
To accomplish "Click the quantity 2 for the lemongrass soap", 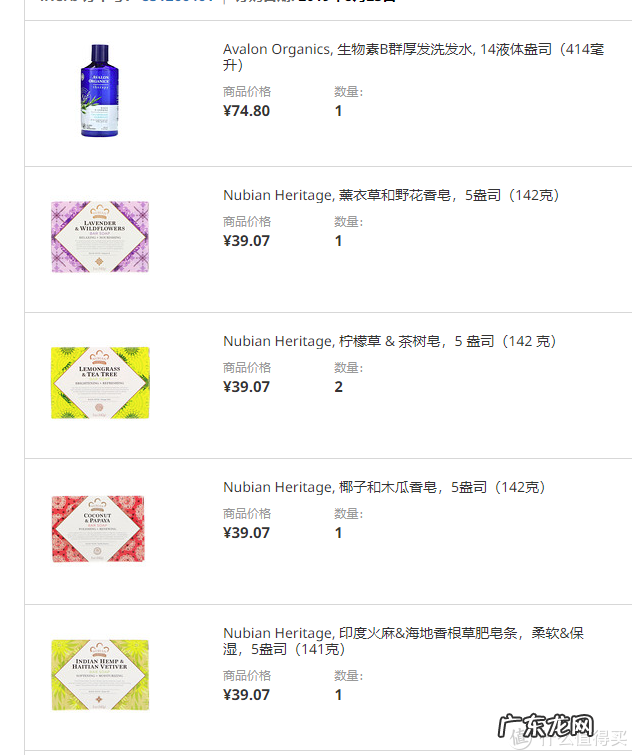I will point(338,387).
